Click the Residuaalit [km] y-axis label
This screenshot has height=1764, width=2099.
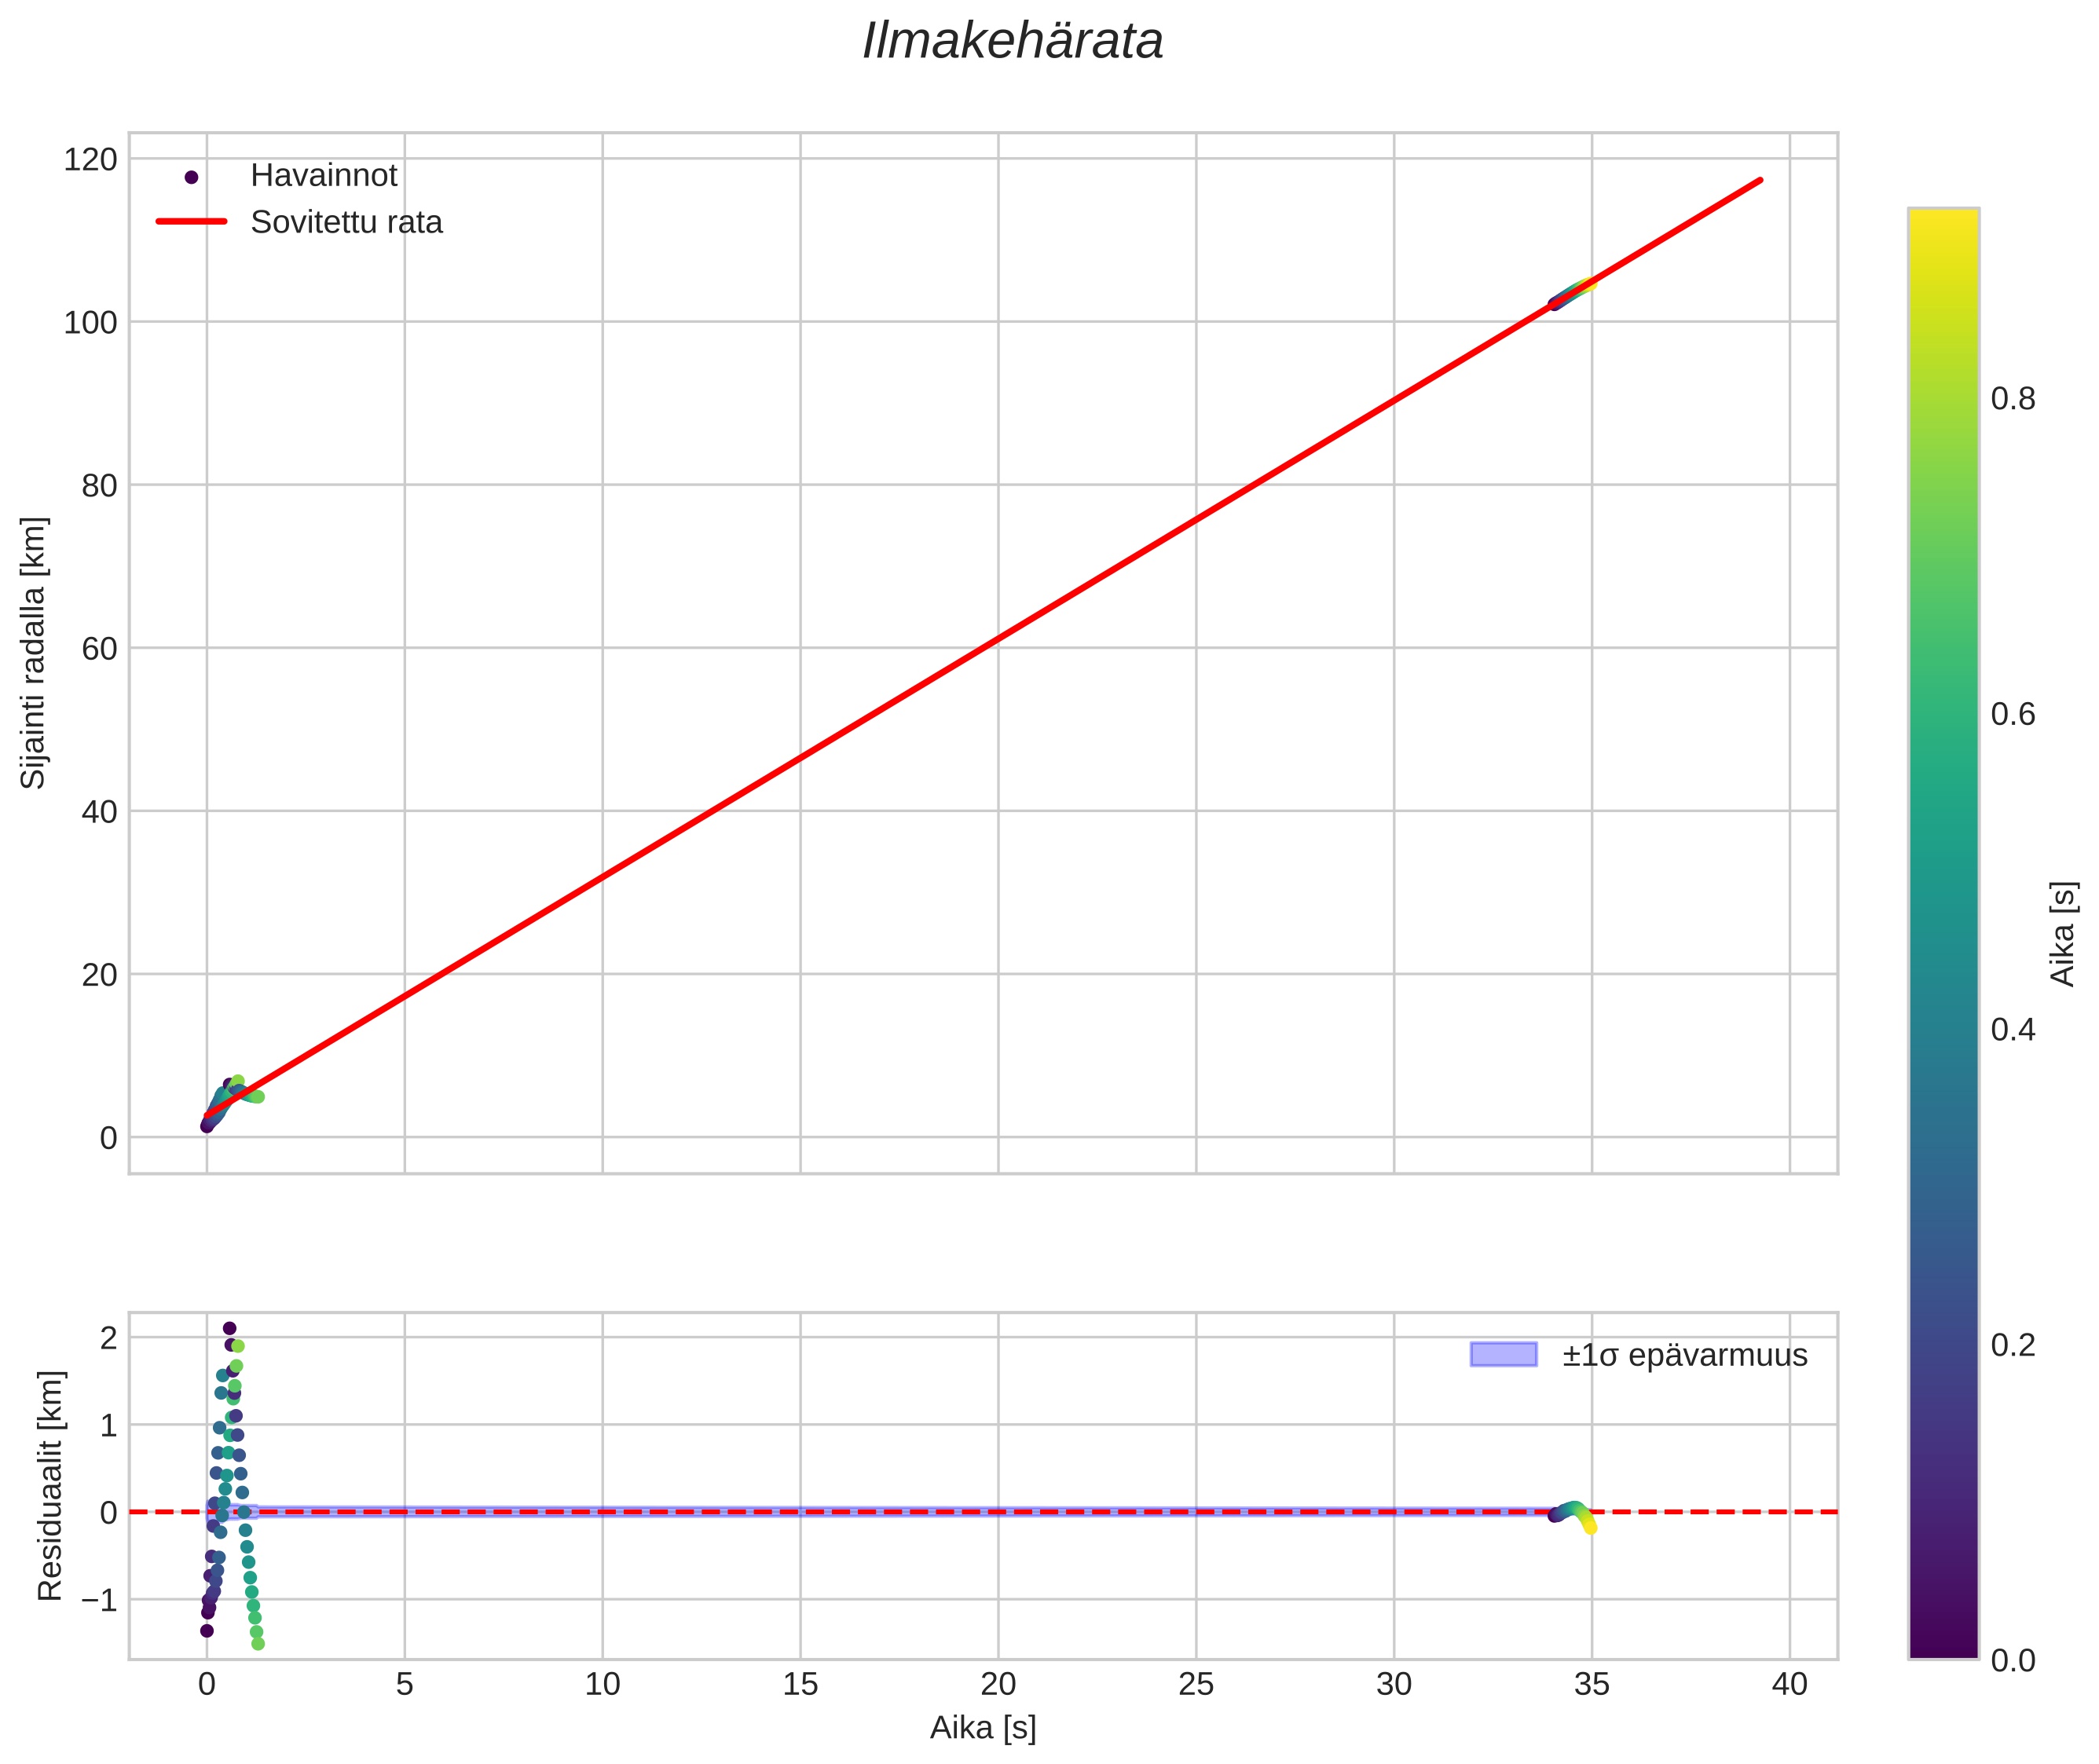pos(50,1485)
